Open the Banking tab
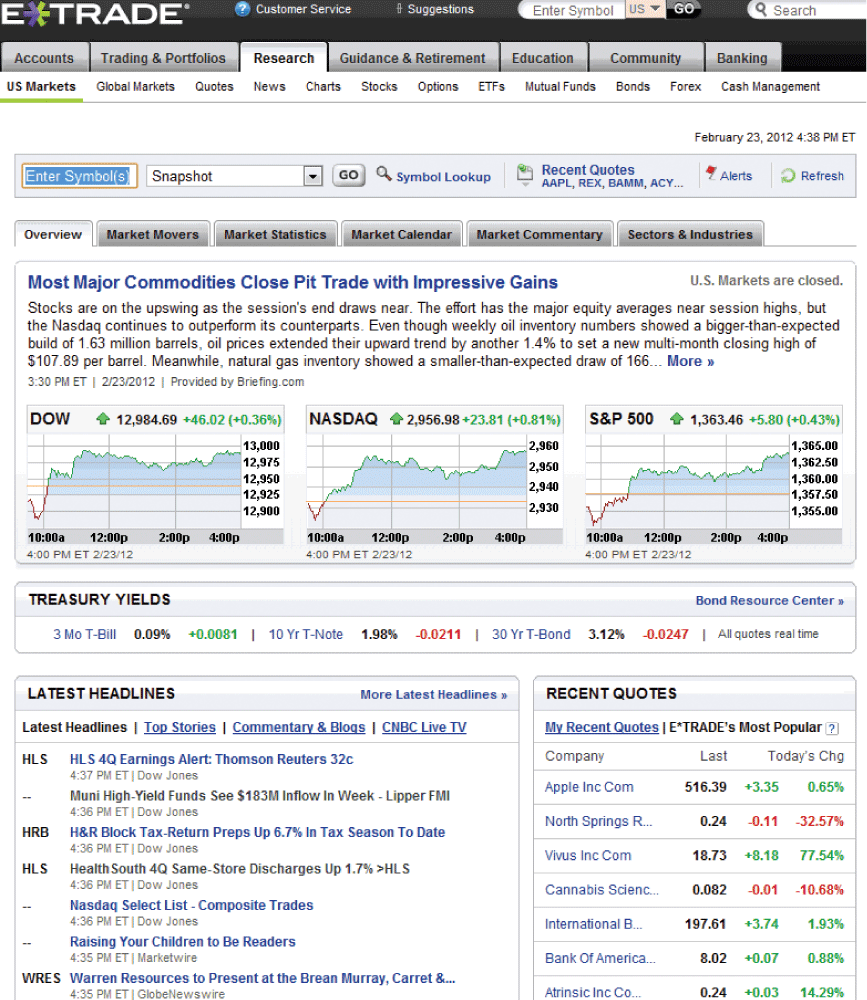The image size is (867, 1000). [x=742, y=58]
